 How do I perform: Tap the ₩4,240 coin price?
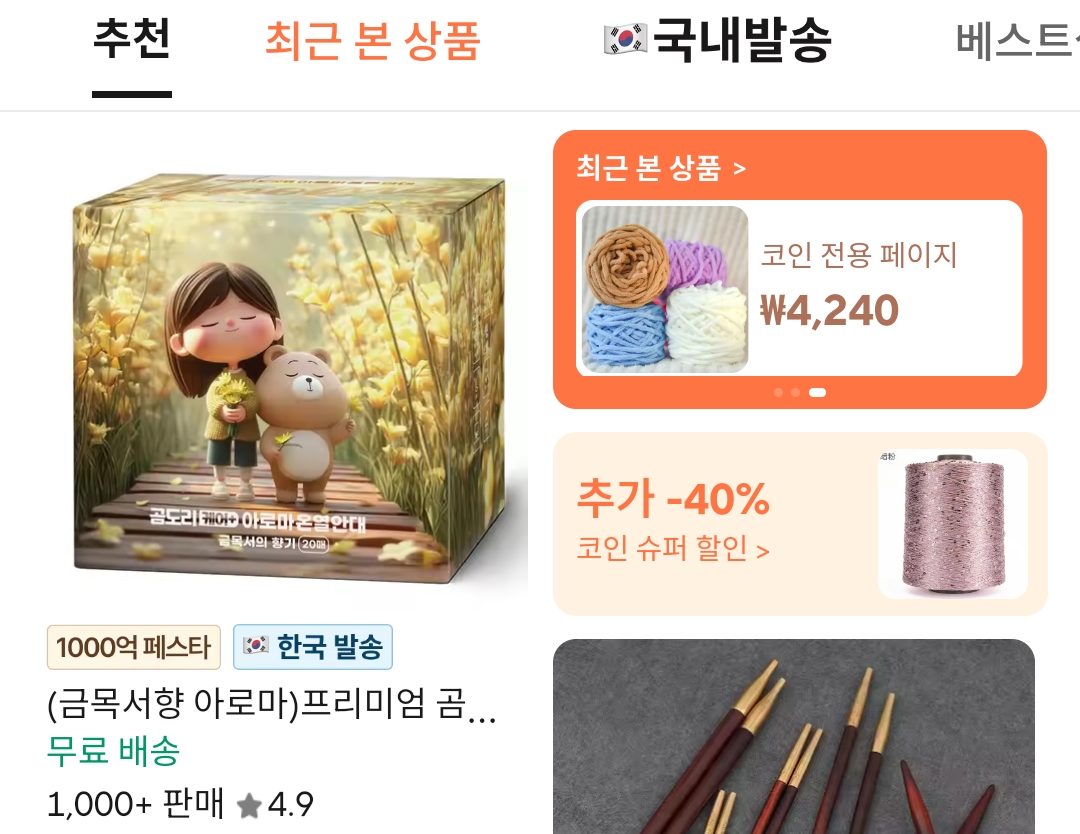pyautogui.click(x=829, y=311)
